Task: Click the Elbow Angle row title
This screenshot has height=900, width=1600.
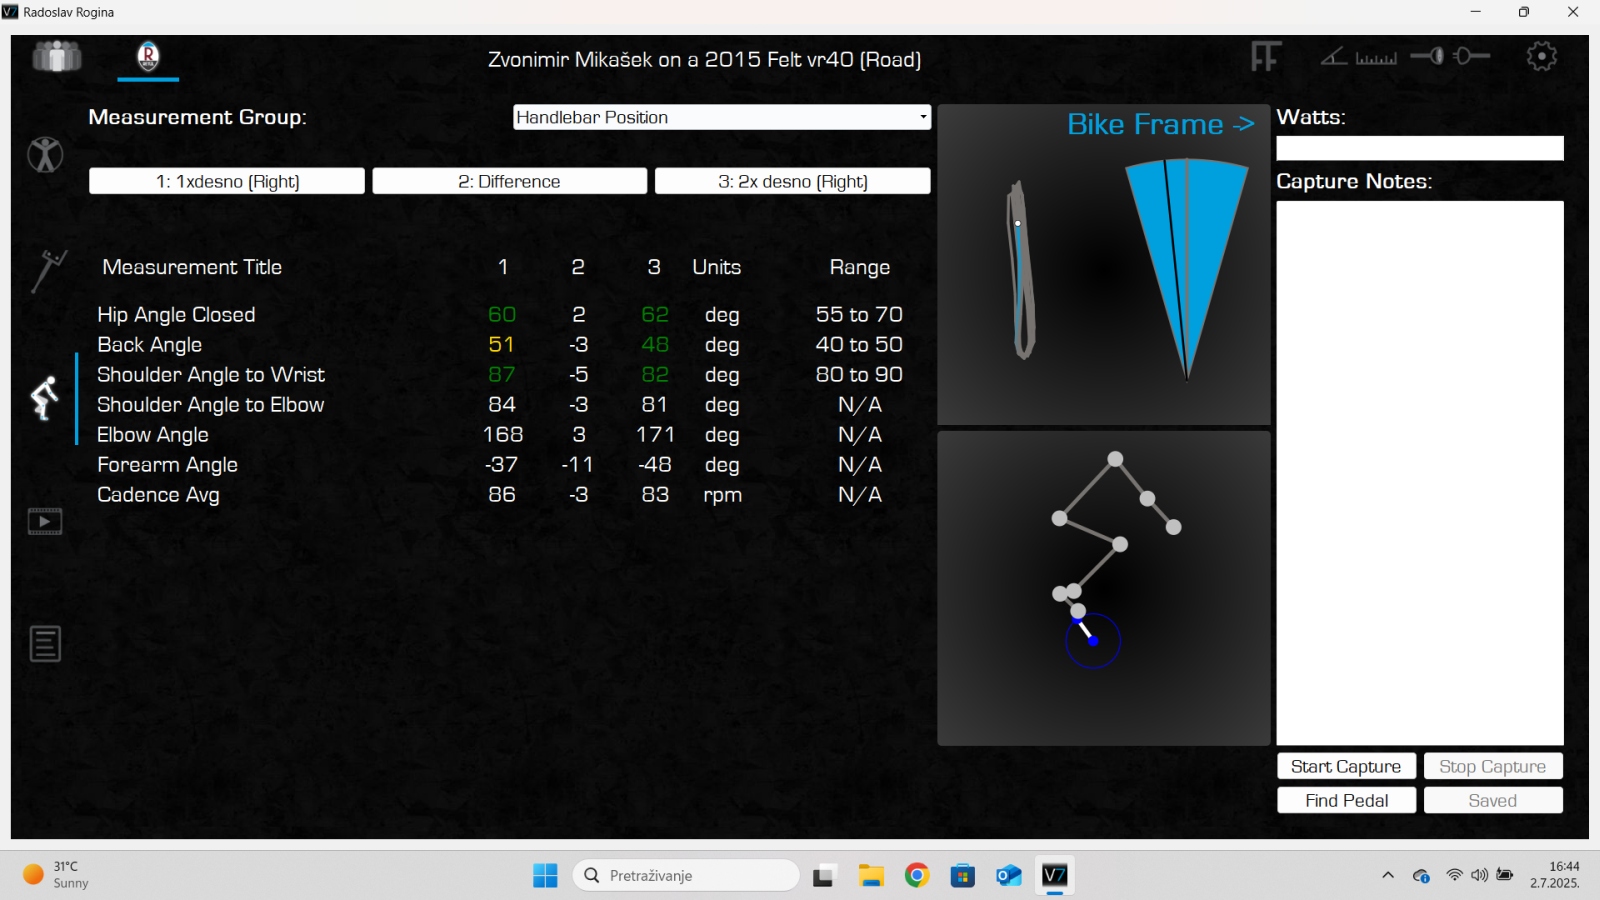Action: click(x=153, y=435)
